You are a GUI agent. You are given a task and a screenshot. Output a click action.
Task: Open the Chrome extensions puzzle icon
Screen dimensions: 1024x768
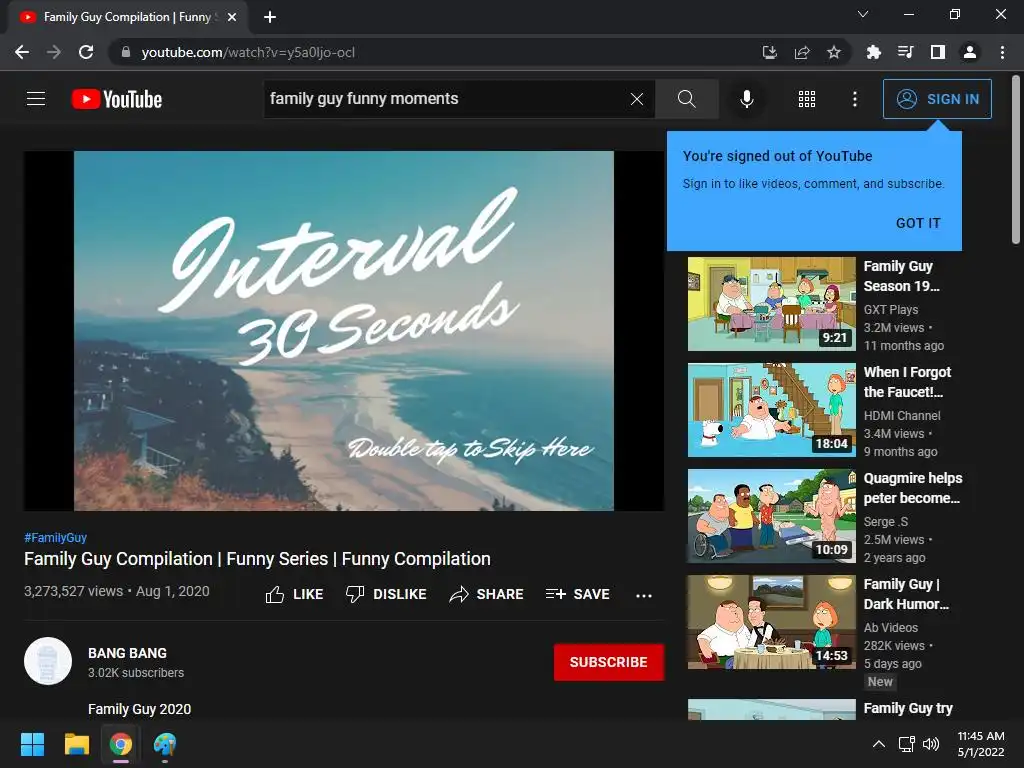[873, 52]
